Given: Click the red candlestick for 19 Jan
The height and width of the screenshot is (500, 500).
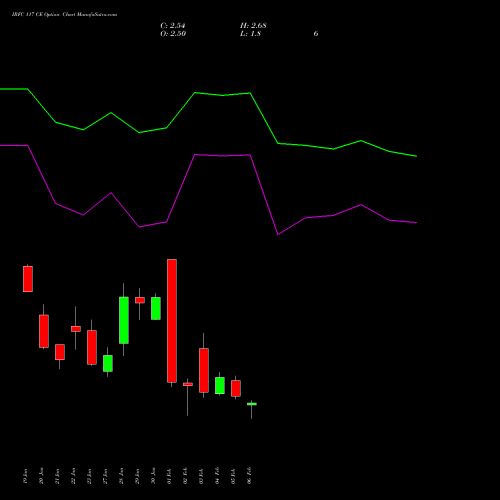Looking at the screenshot, I should [28, 279].
